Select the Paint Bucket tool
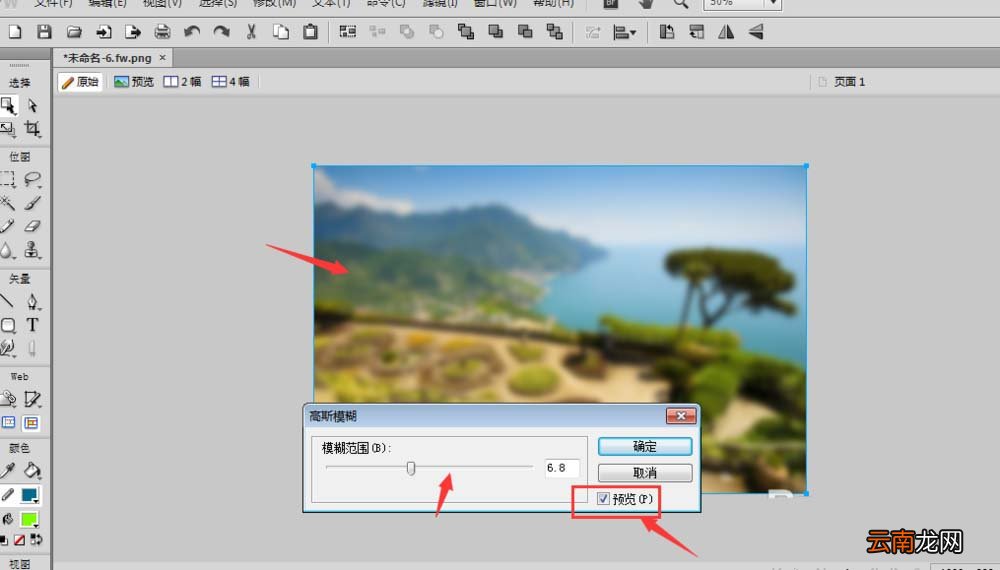1000x570 pixels. (32, 471)
